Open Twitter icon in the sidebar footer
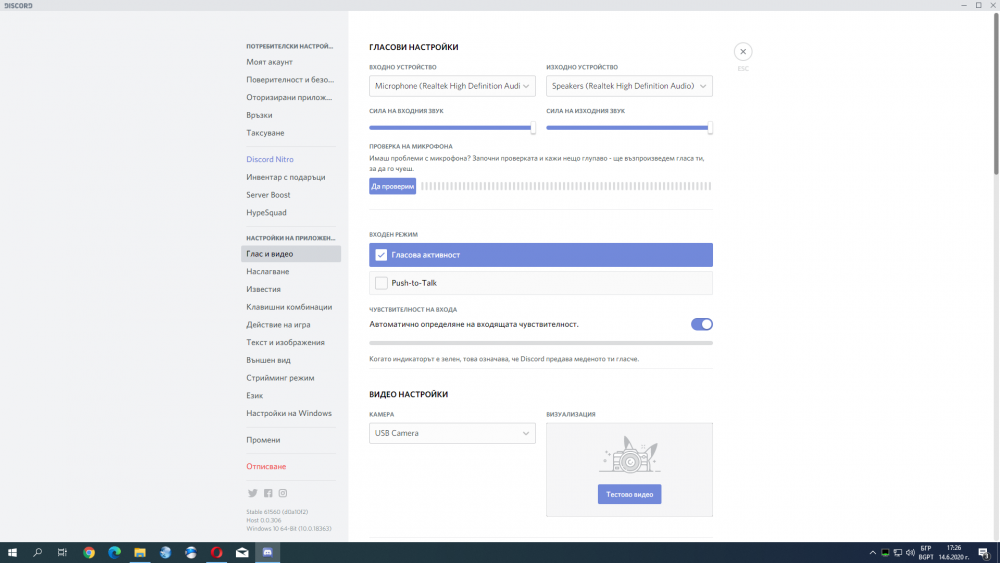1000x563 pixels. pos(253,493)
